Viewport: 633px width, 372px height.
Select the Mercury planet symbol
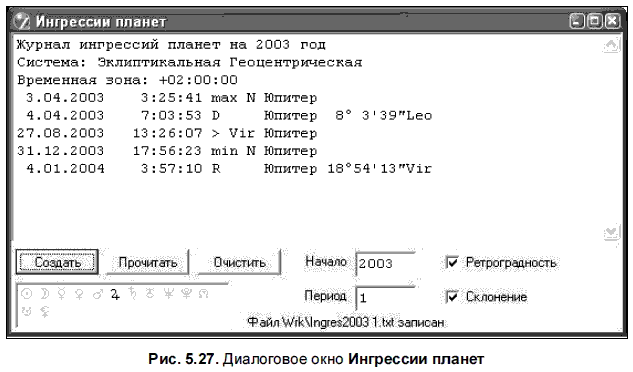pyautogui.click(x=61, y=294)
